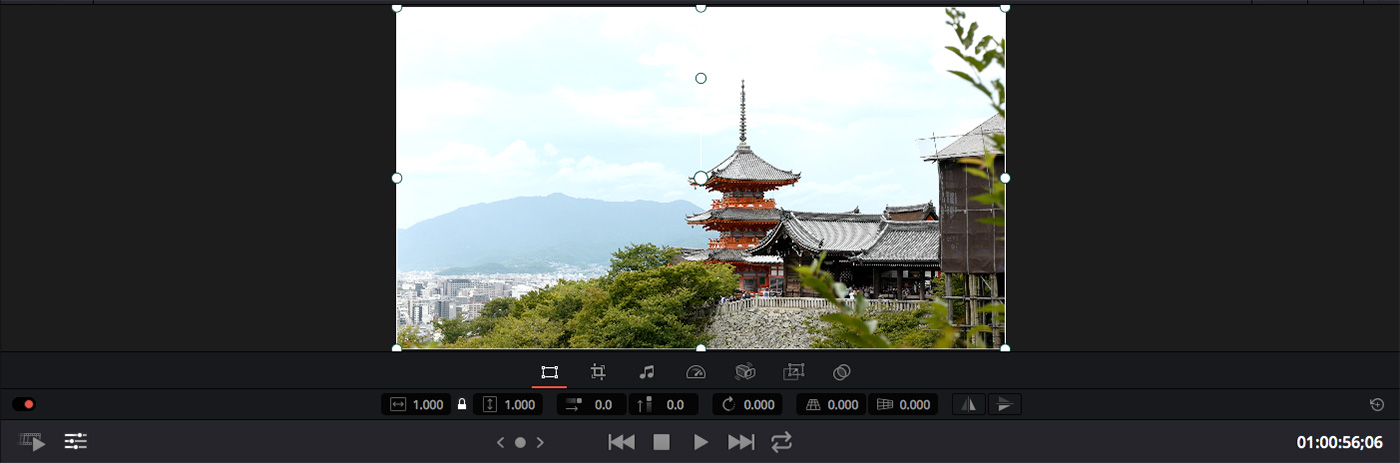Toggle loop playback

[x=781, y=442]
